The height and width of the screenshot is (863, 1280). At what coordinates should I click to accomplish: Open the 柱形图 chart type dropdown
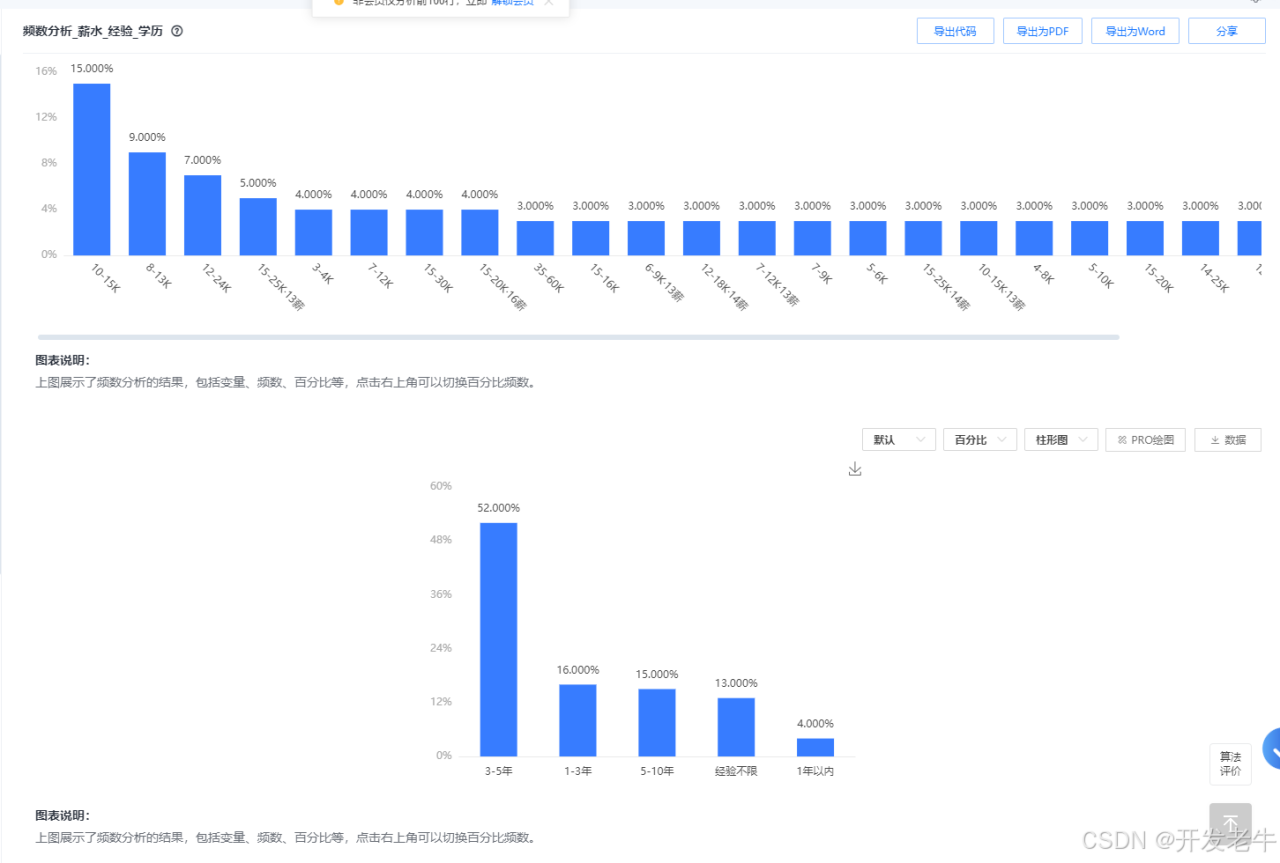1060,440
